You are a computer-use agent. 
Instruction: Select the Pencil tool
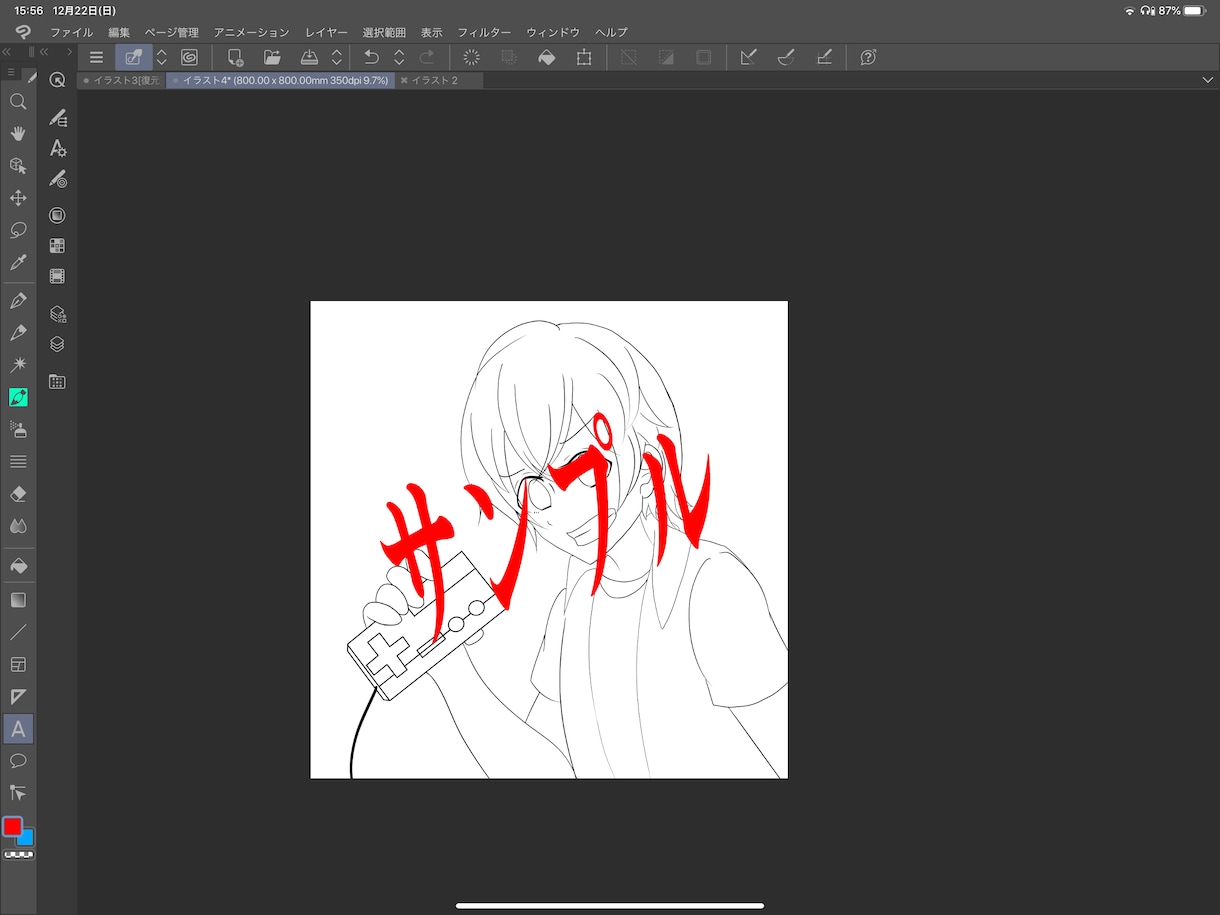tap(18, 333)
